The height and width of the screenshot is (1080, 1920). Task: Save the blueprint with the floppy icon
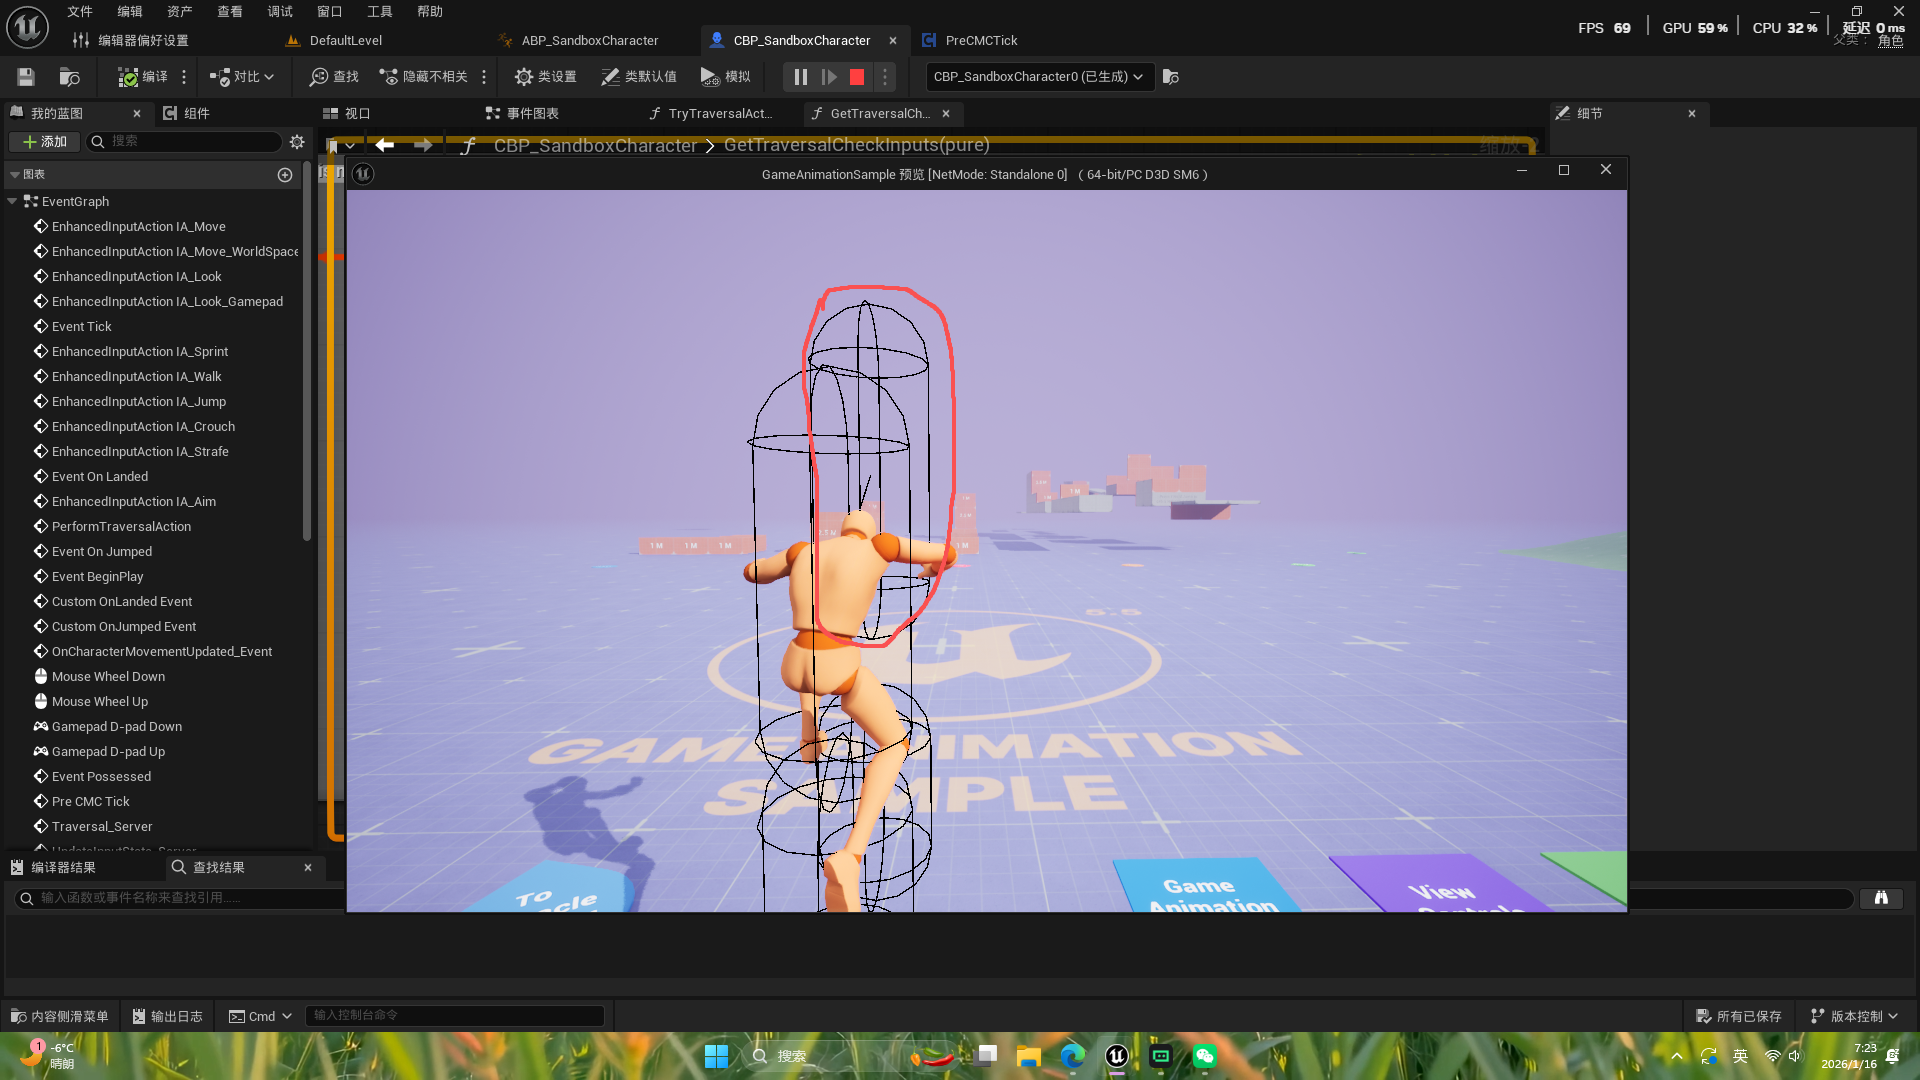click(26, 77)
